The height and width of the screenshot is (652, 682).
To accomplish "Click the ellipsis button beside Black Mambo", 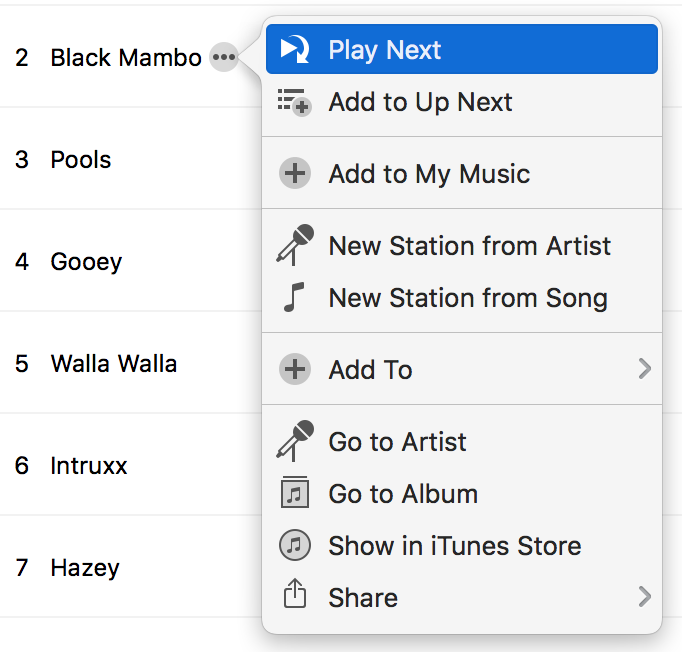I will pyautogui.click(x=223, y=58).
